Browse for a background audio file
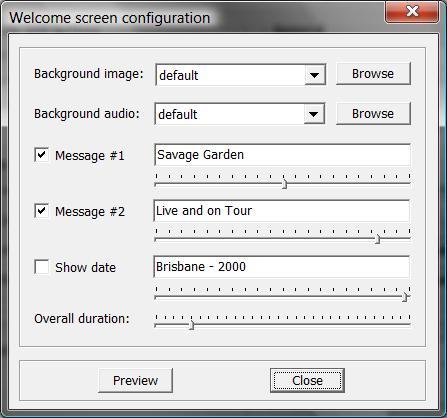The width and height of the screenshot is (447, 418). (373, 114)
